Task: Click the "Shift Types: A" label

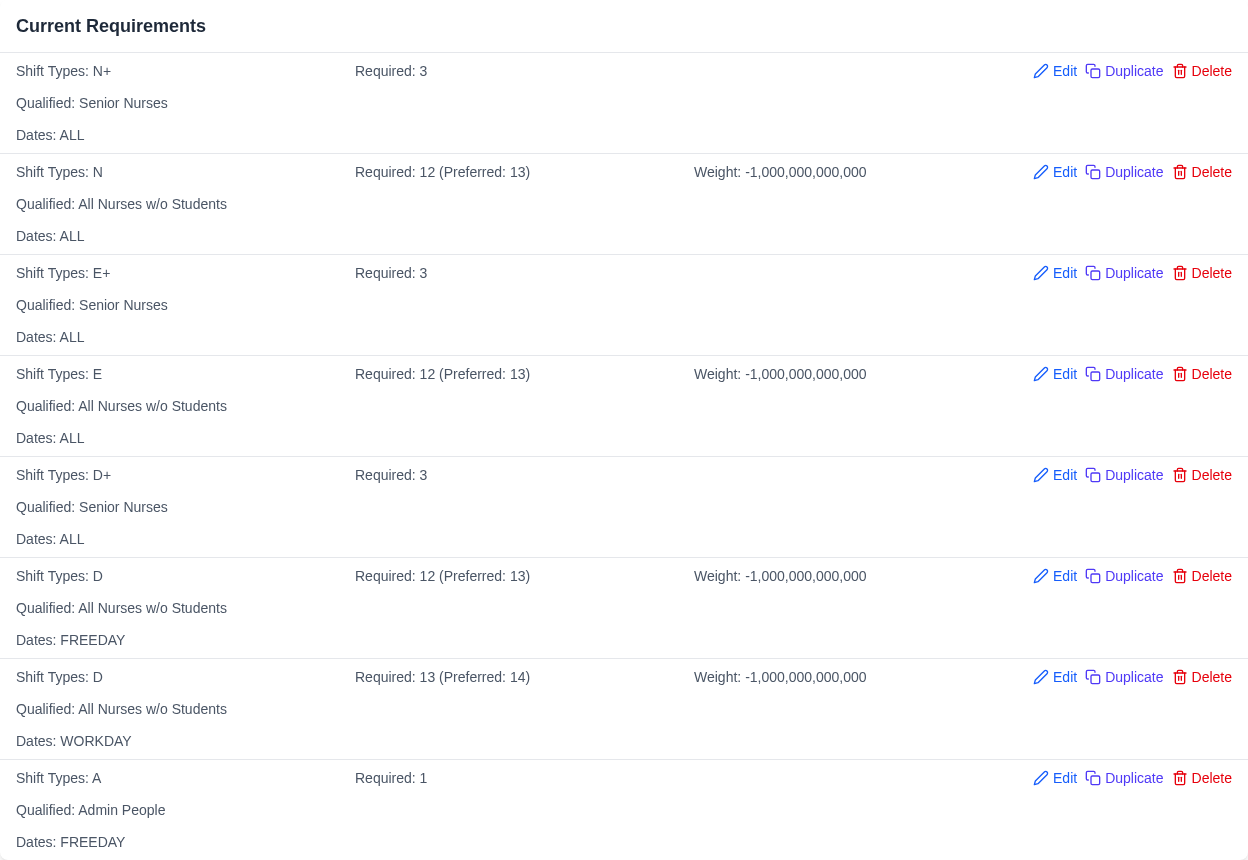Action: pyautogui.click(x=59, y=778)
